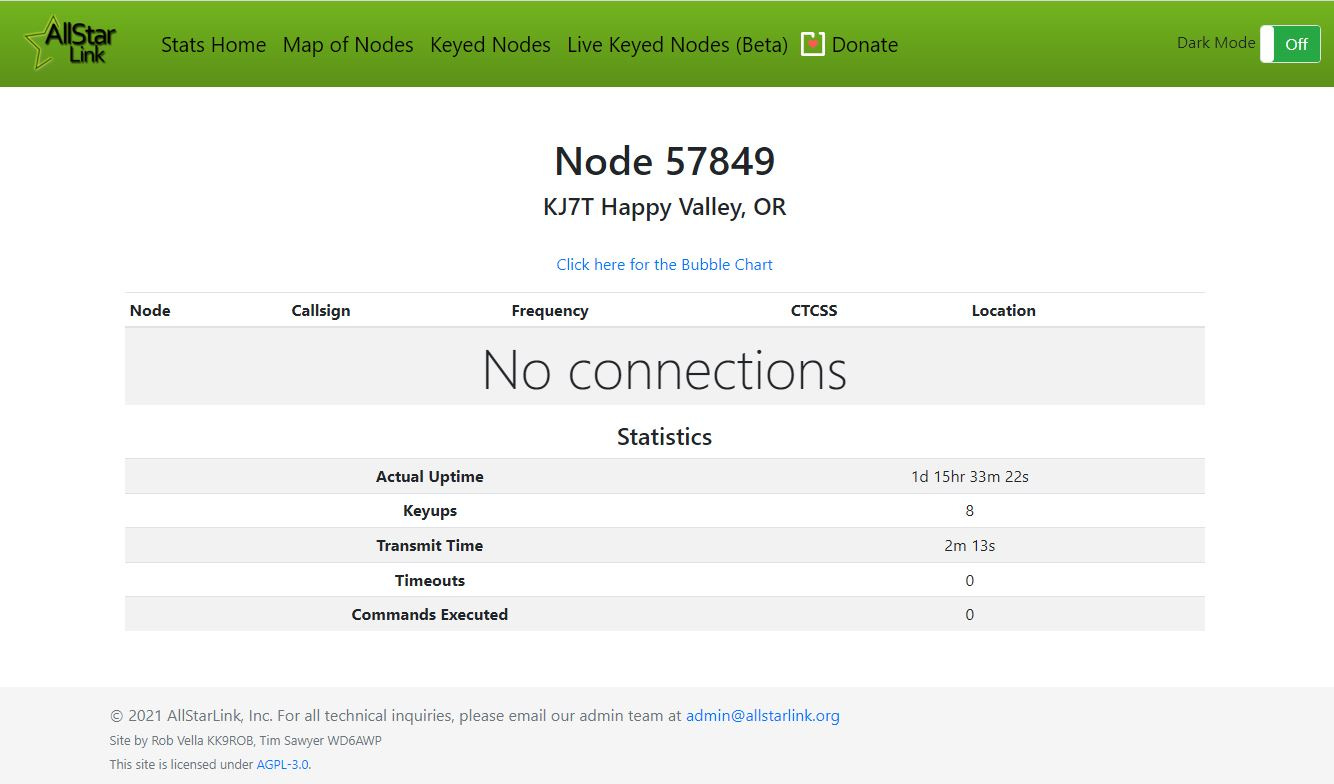Email the admin team at admin@allstarlink.org
This screenshot has width=1334, height=784.
pos(762,715)
